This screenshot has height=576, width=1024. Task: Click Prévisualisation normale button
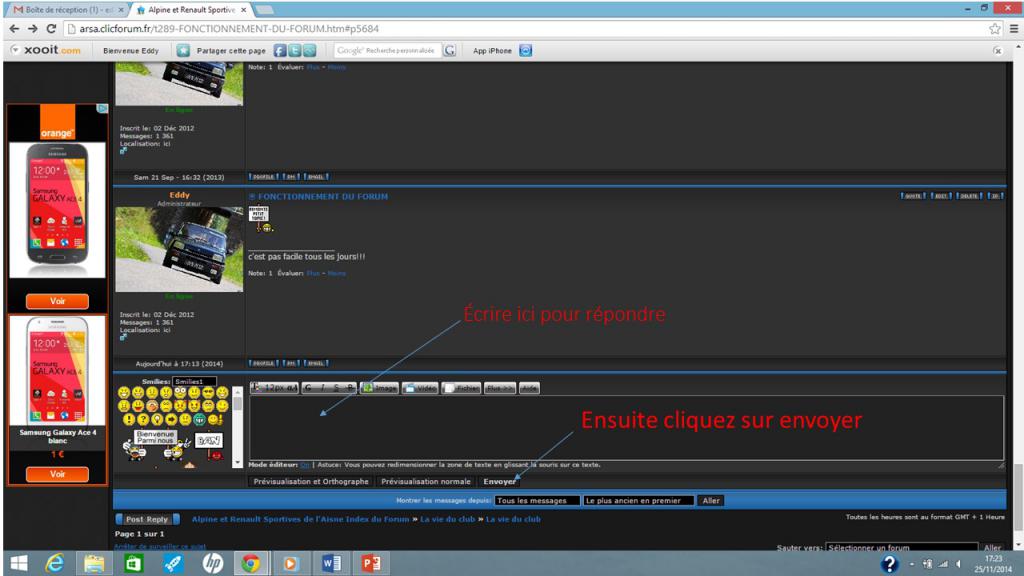click(426, 481)
